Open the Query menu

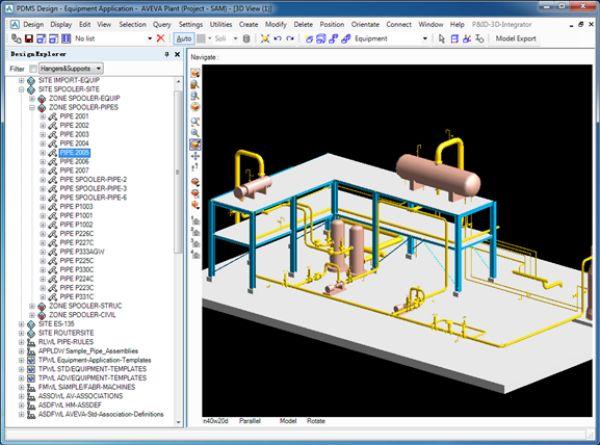[x=162, y=24]
